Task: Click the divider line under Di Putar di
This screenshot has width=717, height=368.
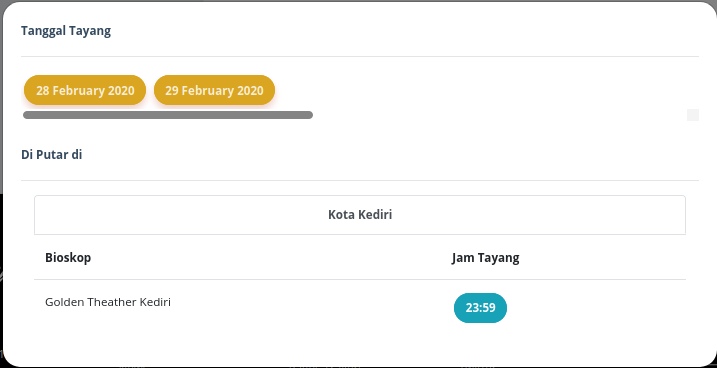Action: coord(360,181)
